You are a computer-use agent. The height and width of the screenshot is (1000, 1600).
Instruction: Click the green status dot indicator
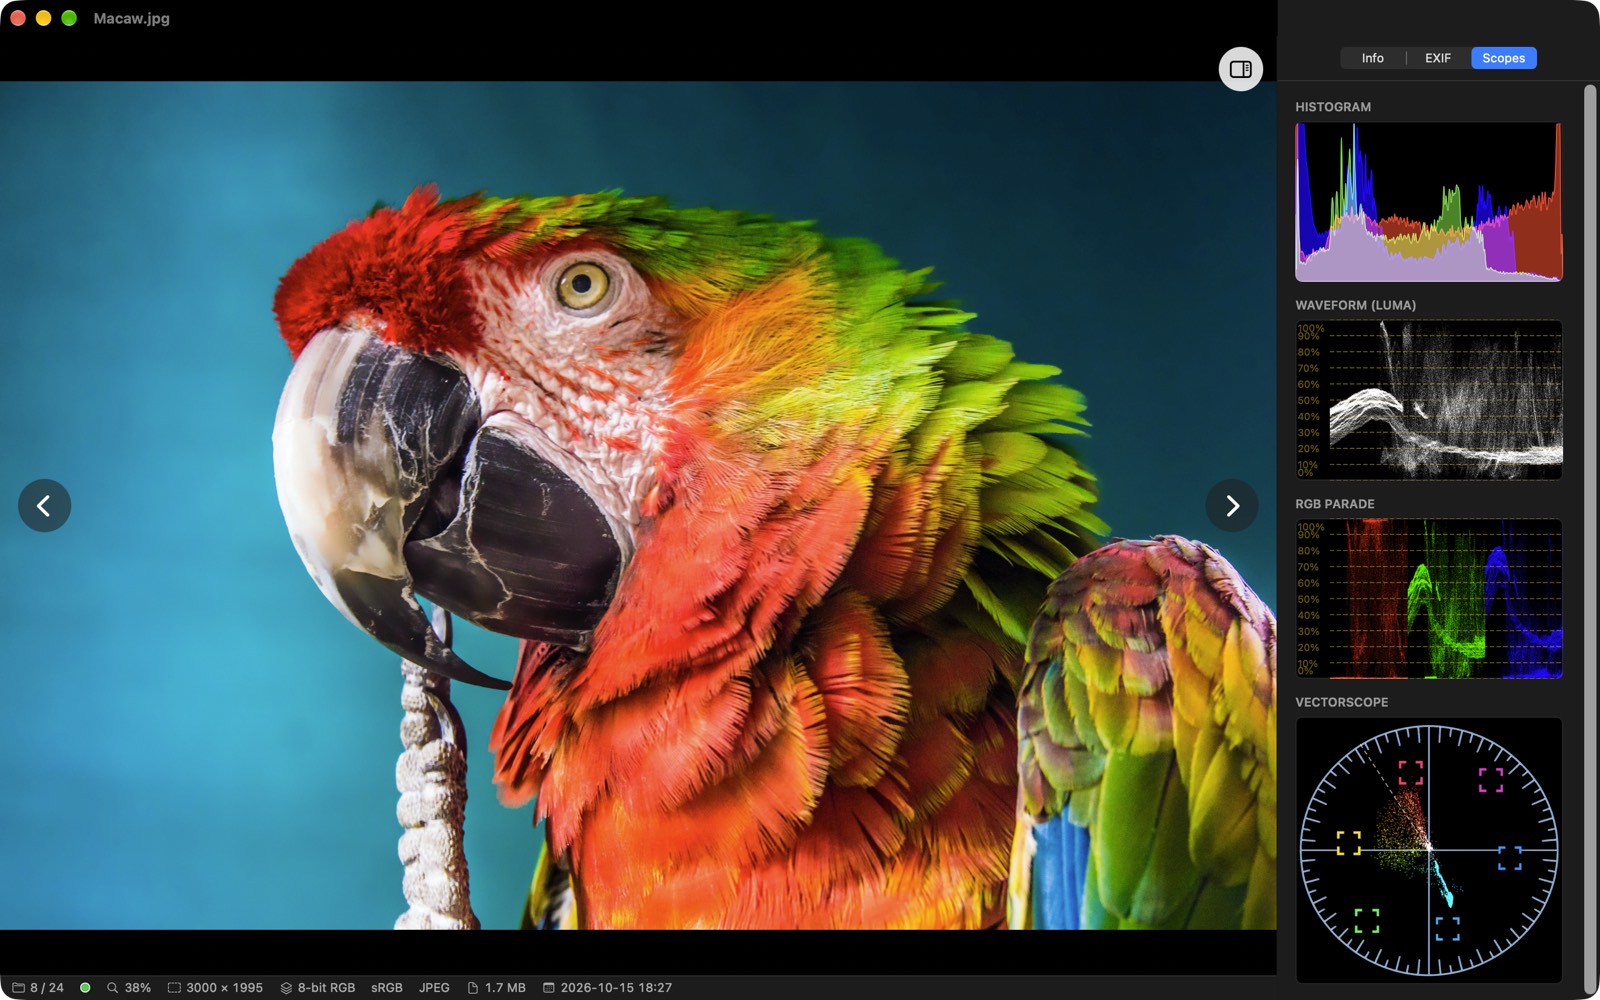85,987
